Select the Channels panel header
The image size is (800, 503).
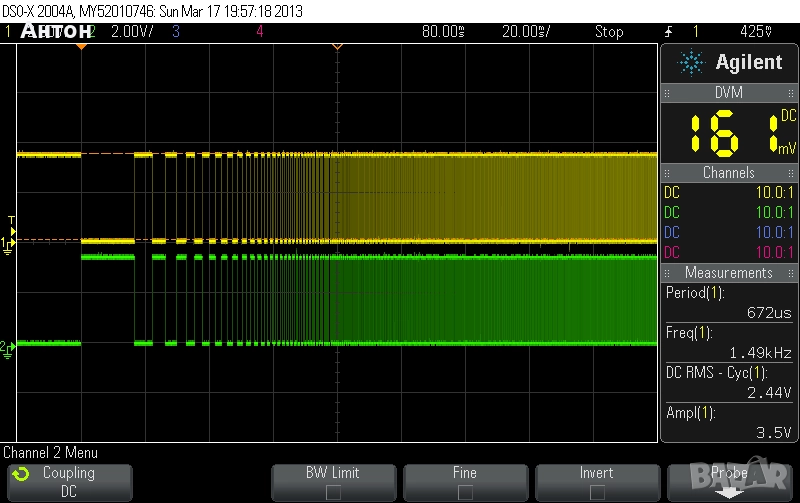click(x=728, y=173)
